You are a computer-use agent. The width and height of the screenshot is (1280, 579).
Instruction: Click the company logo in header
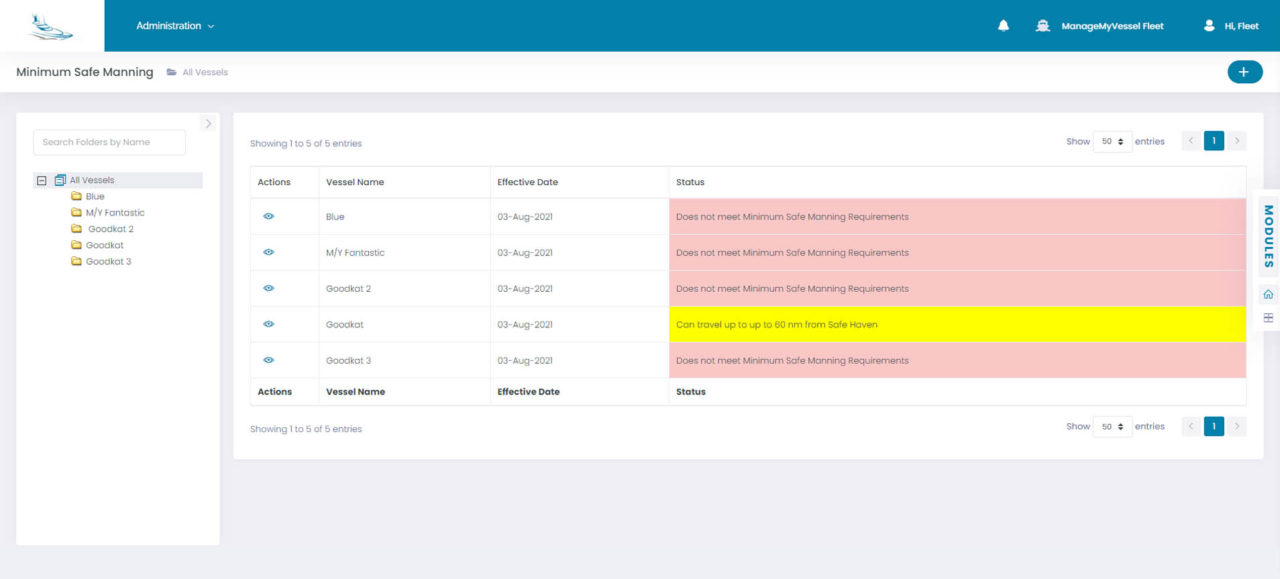point(51,26)
